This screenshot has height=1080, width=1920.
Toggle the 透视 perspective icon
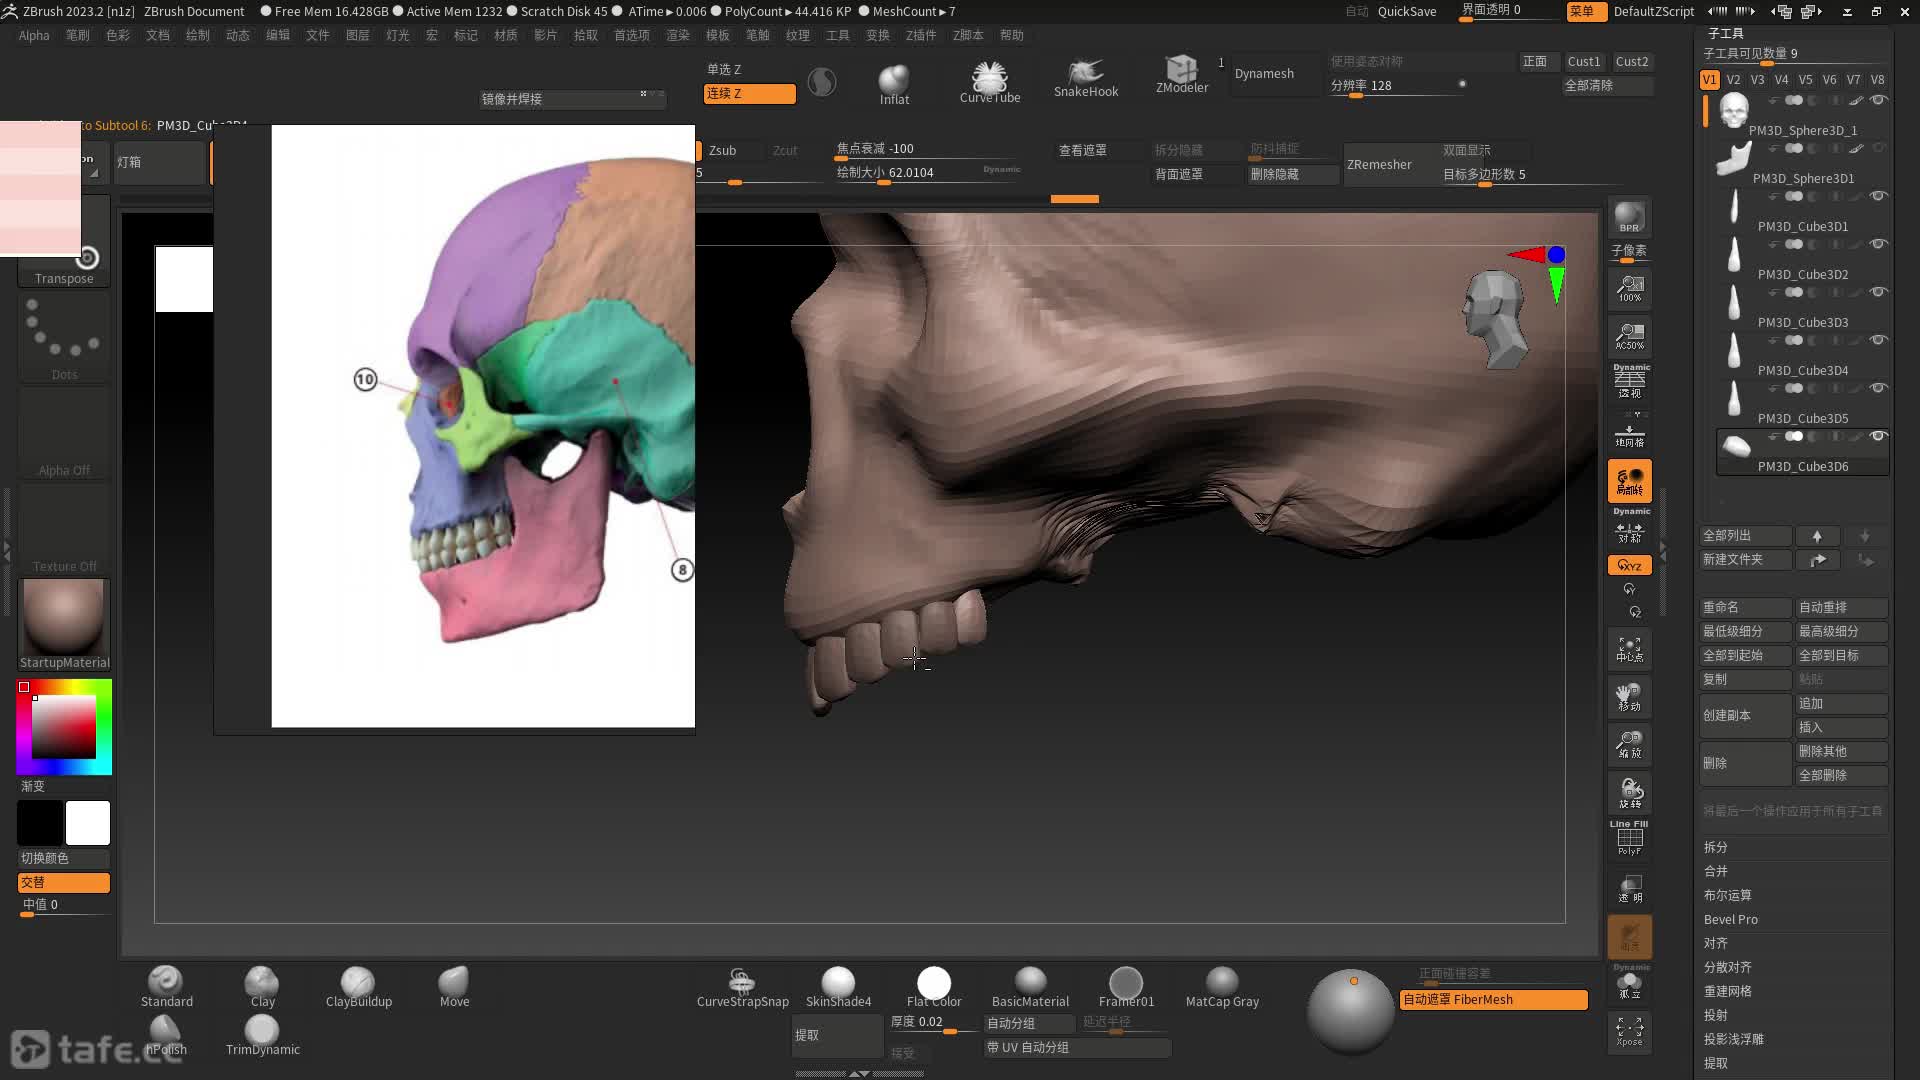point(1629,381)
